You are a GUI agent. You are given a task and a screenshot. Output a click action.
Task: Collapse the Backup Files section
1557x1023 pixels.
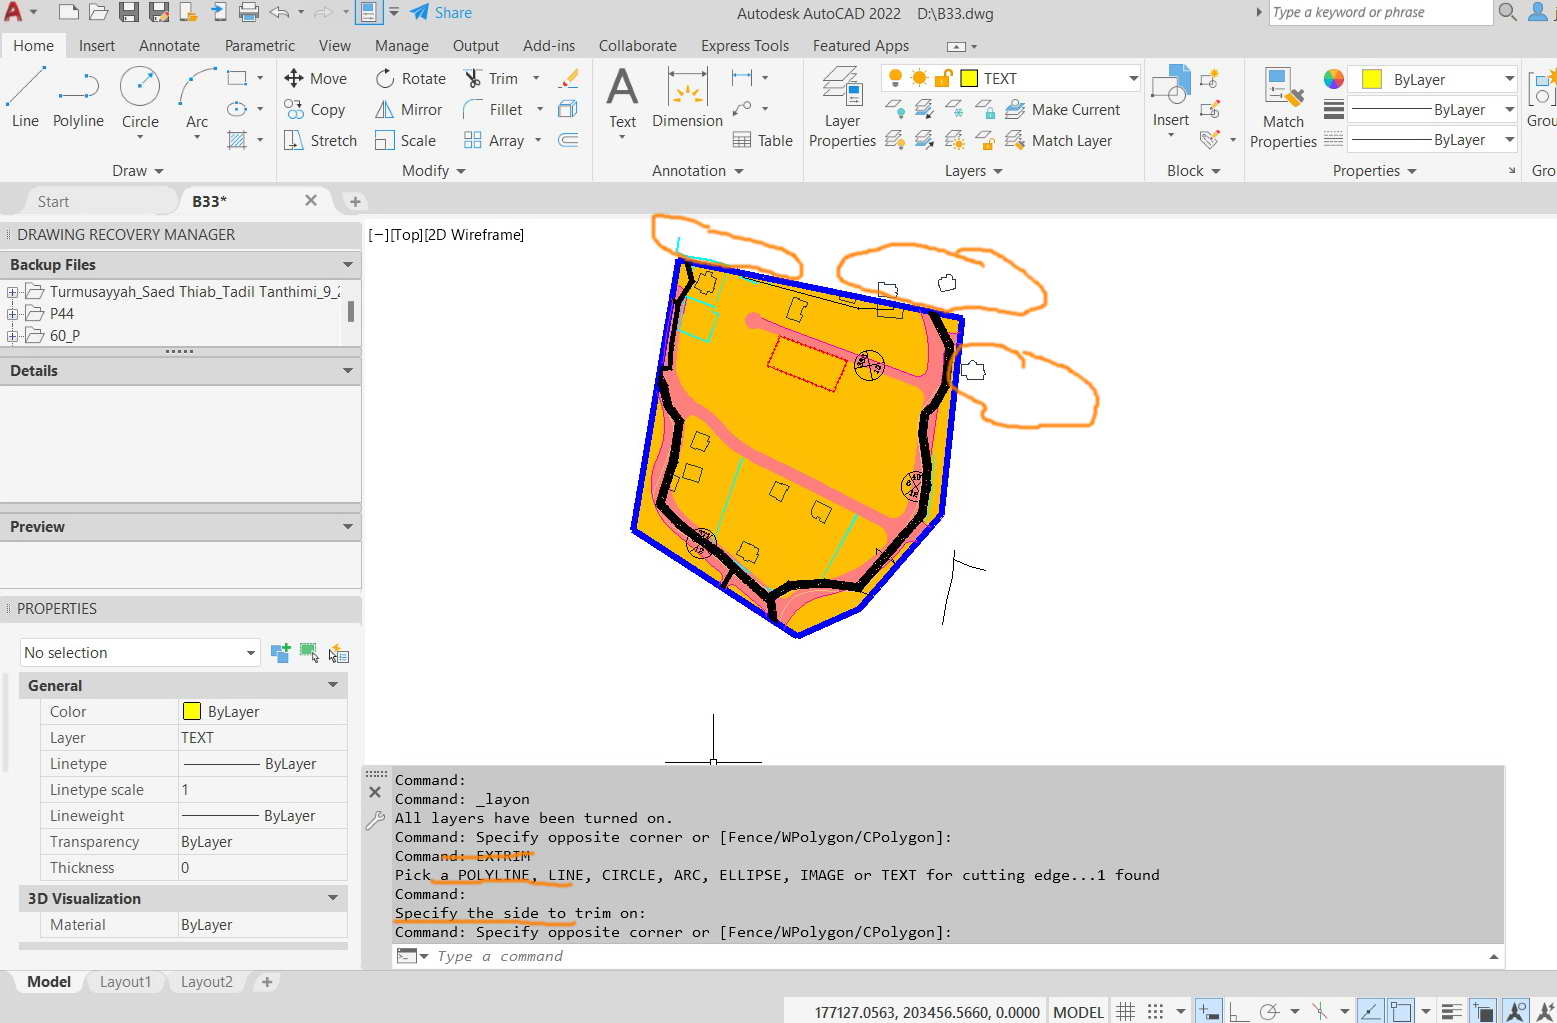pyautogui.click(x=347, y=264)
